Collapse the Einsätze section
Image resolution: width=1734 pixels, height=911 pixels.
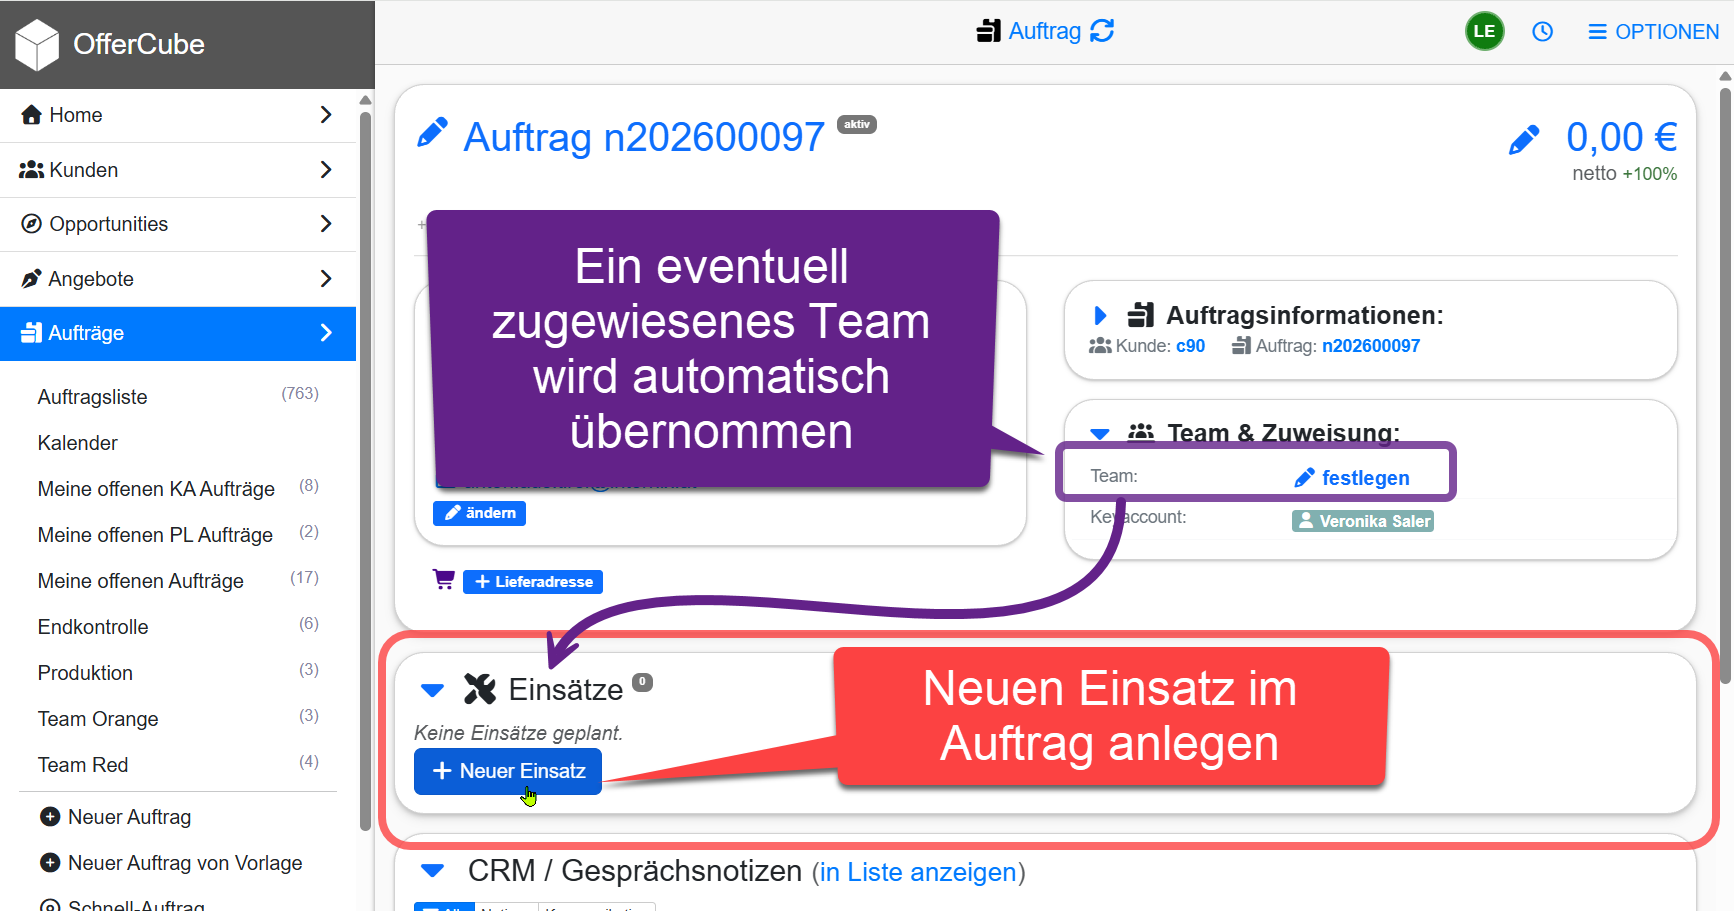pos(432,690)
